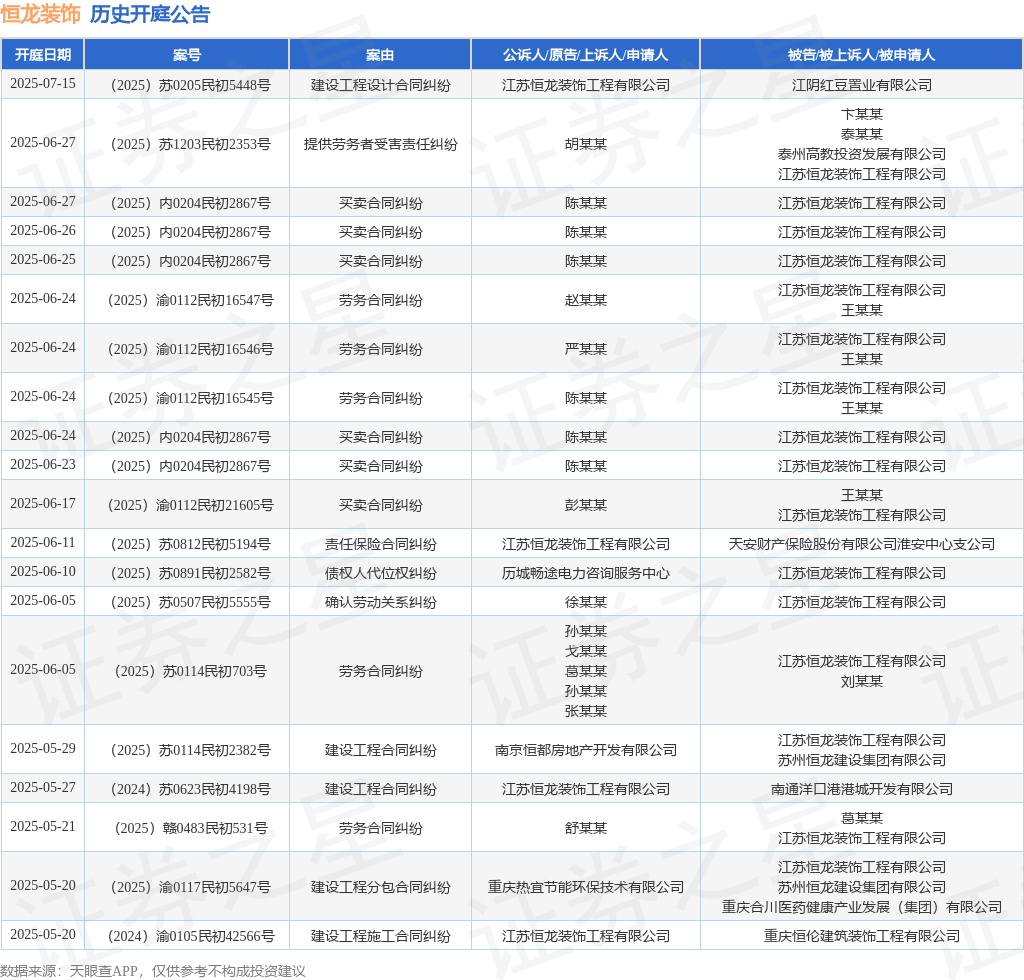Screen dimensions: 1024x980
Task: Click plaintiff name 戈某某
Action: point(586,651)
